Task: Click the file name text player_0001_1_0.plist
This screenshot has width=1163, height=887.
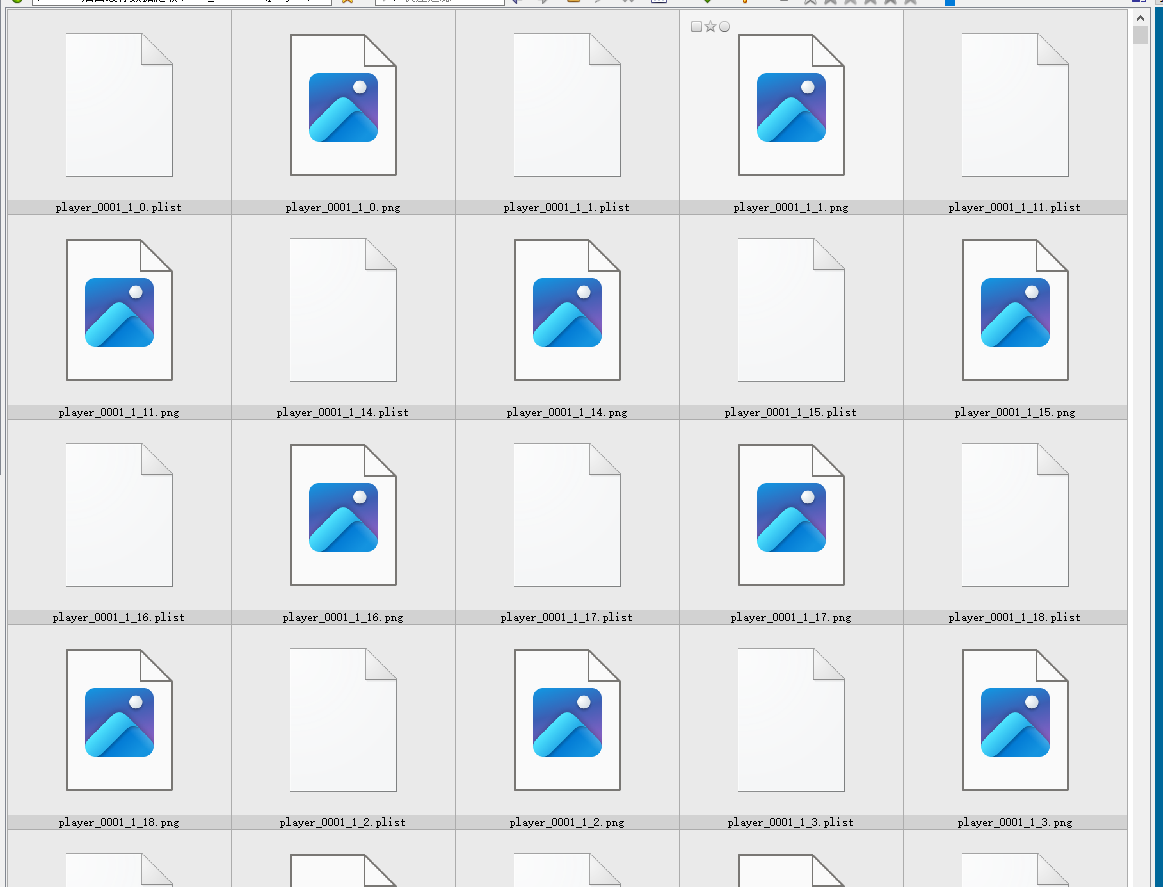Action: [x=119, y=208]
